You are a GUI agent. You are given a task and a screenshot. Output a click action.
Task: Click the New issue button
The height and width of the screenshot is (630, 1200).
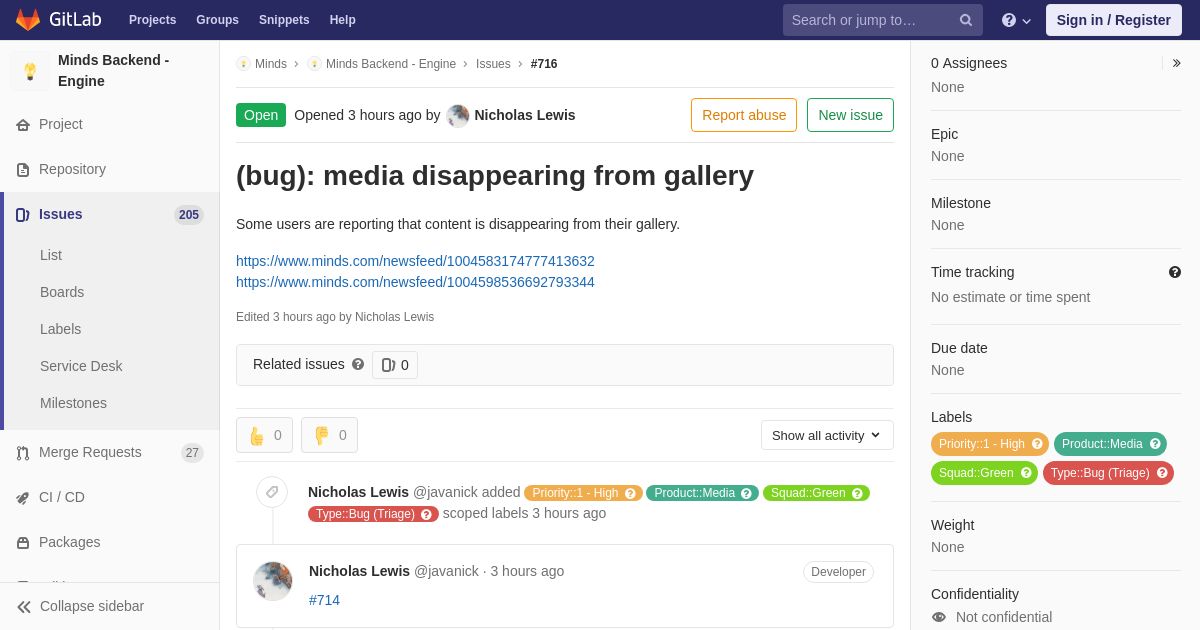pos(850,115)
